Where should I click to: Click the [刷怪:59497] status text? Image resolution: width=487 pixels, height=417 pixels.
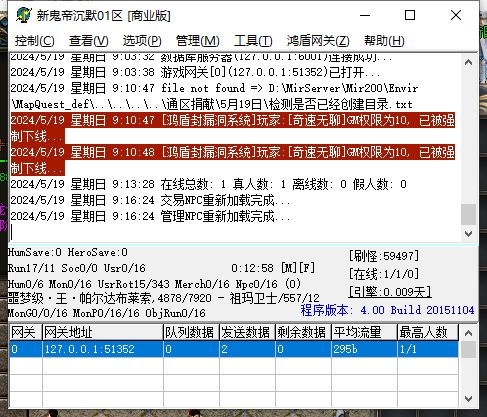point(384,256)
